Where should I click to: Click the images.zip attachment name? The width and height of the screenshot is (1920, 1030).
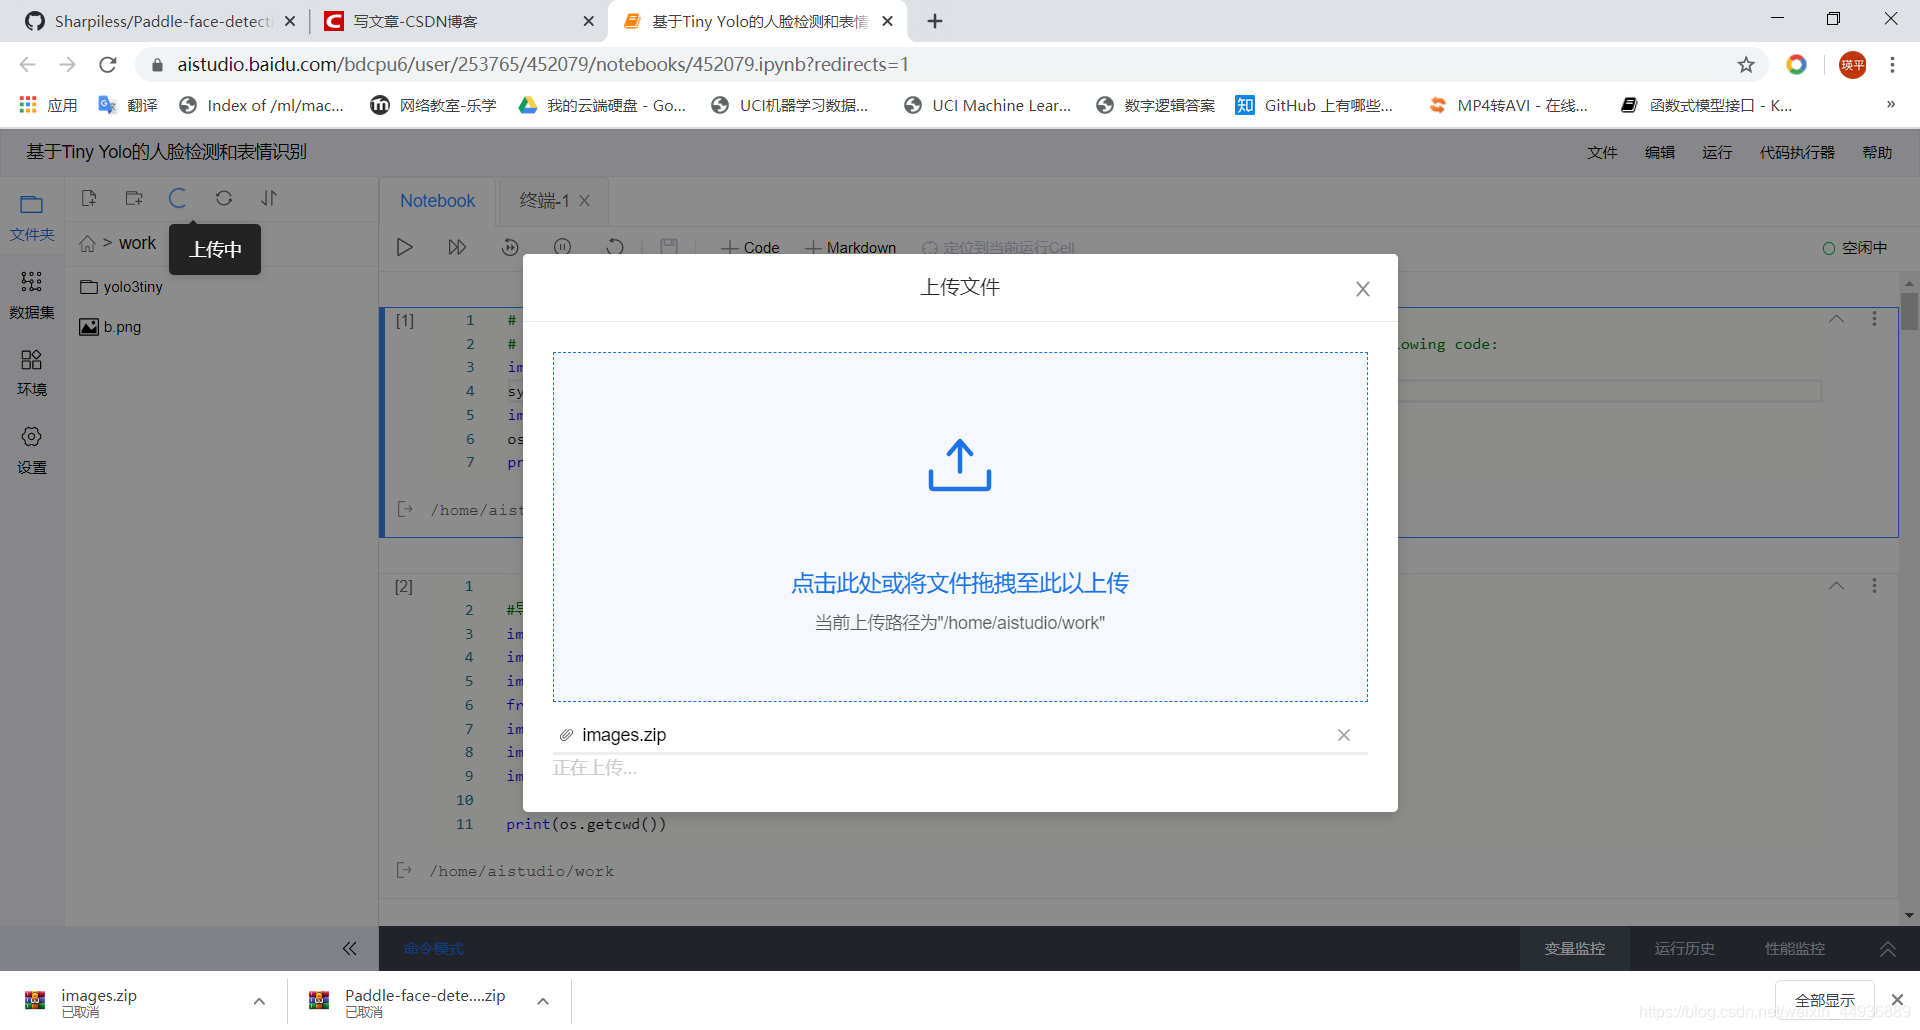[x=624, y=735]
